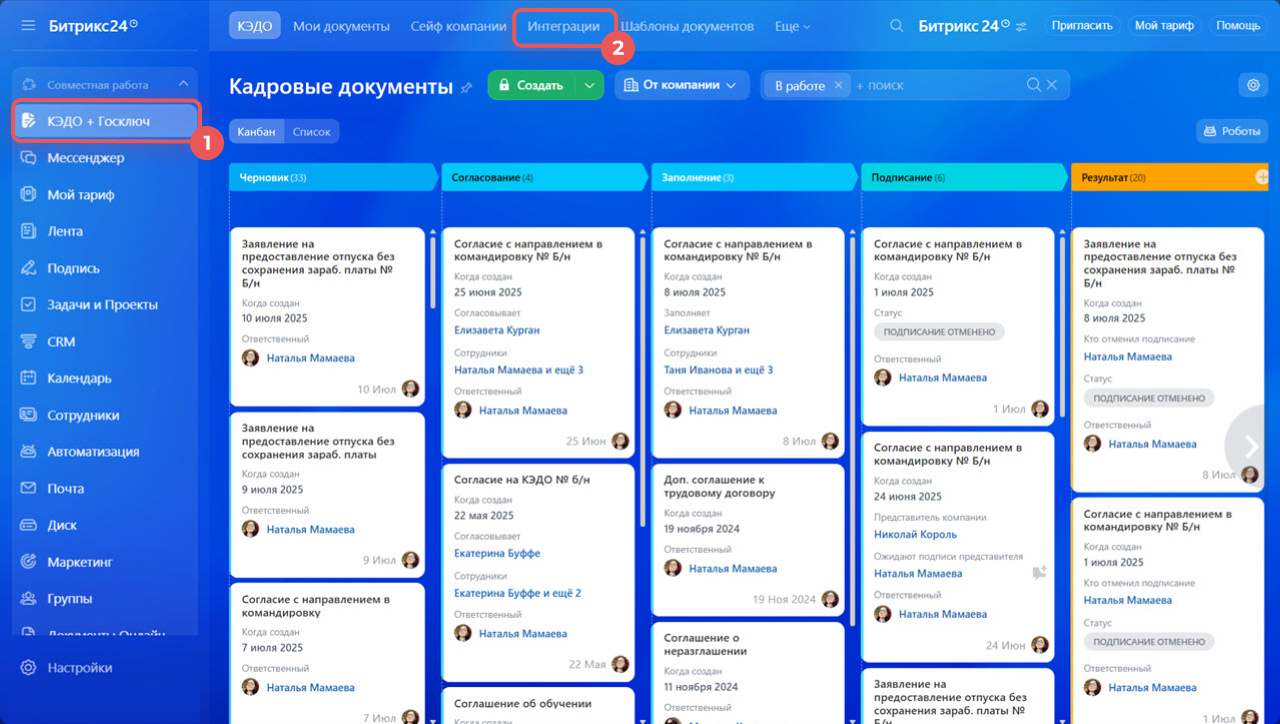This screenshot has height=724, width=1280.
Task: Switch to Список view
Action: 312,131
